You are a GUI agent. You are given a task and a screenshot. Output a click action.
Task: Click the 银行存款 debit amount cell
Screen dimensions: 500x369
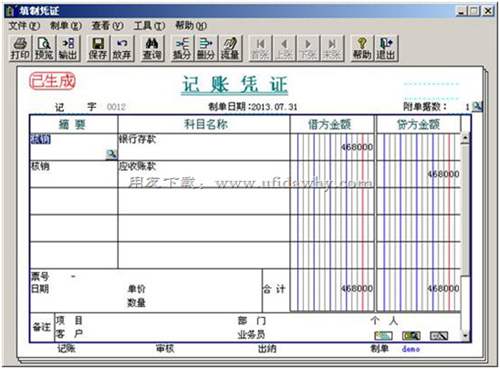(332, 147)
